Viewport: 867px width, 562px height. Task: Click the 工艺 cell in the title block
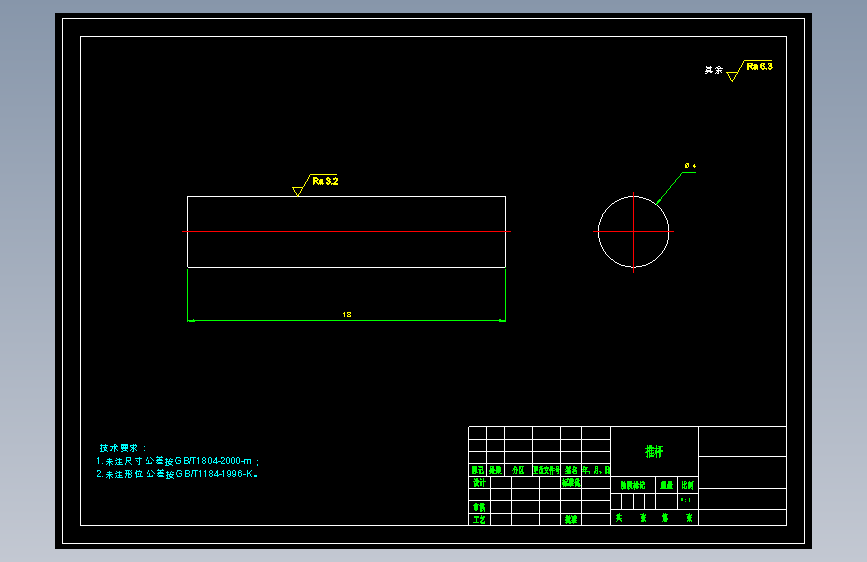[x=479, y=519]
